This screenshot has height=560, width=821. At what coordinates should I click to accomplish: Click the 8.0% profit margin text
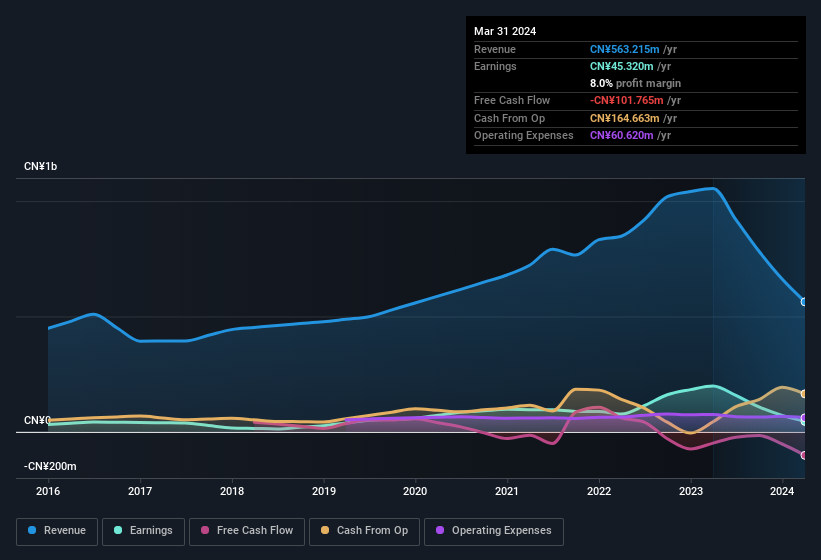point(635,84)
